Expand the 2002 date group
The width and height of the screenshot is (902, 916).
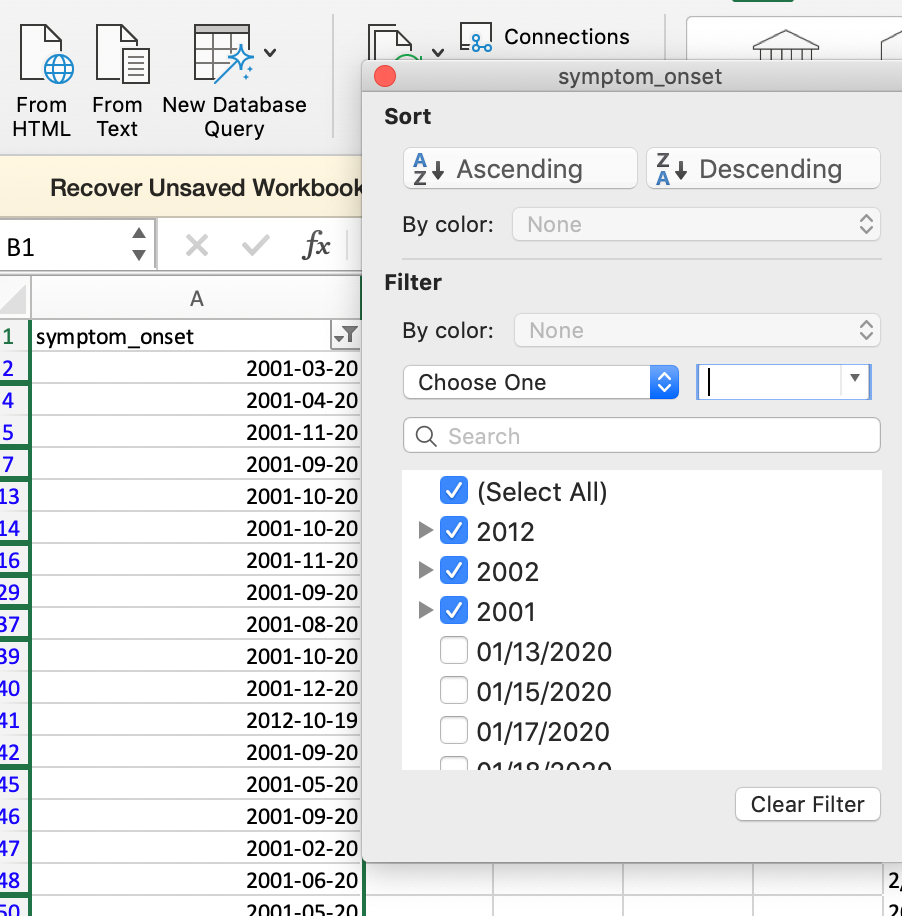tap(426, 570)
